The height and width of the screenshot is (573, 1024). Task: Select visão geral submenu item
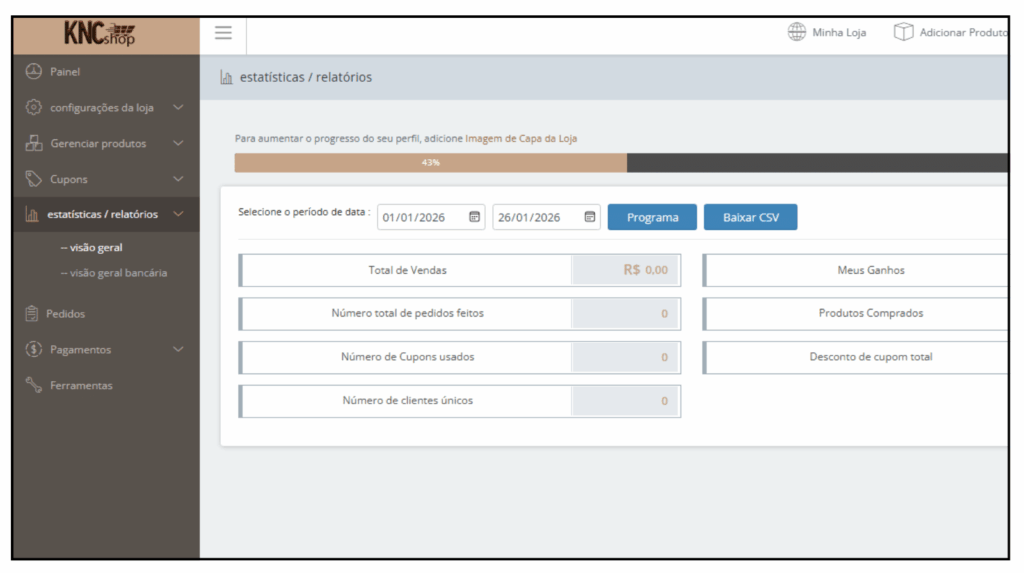[91, 248]
